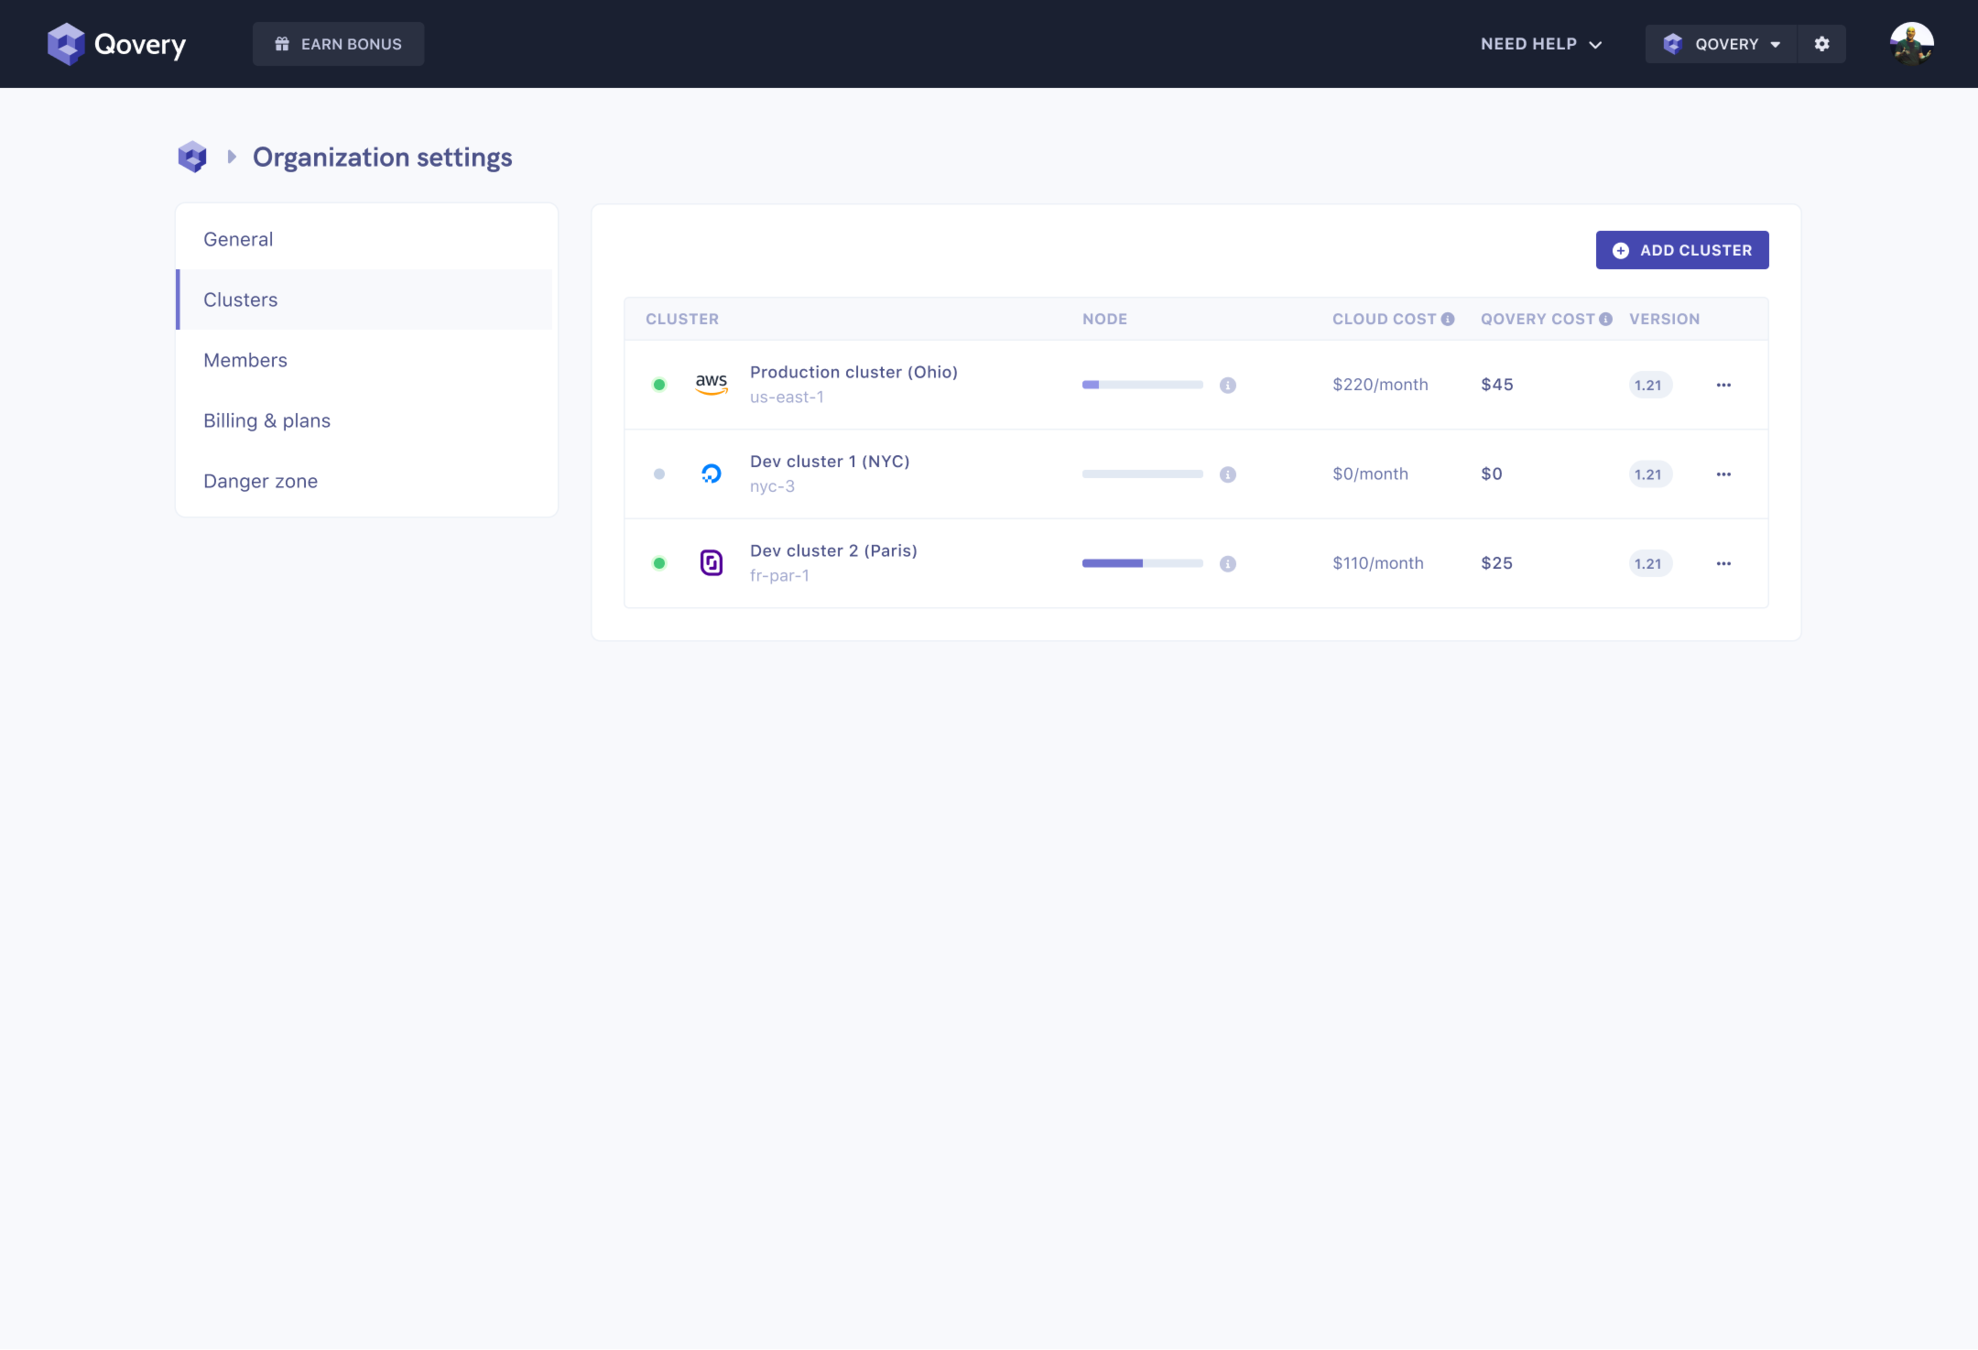Click info icon beside Qovery Cost header
The width and height of the screenshot is (1978, 1350).
coord(1605,319)
